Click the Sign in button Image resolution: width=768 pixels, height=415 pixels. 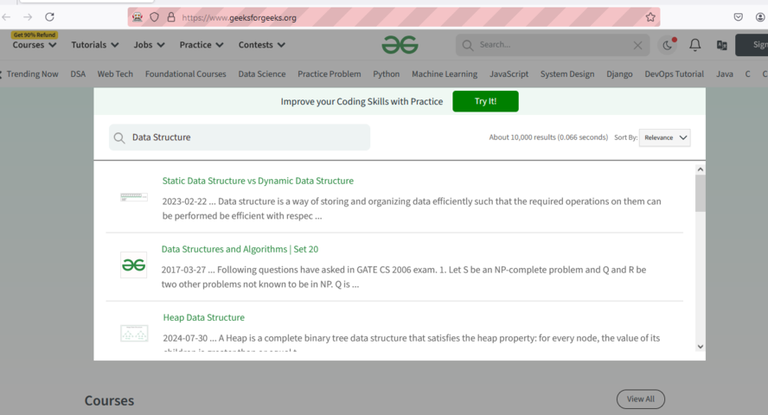[752, 45]
